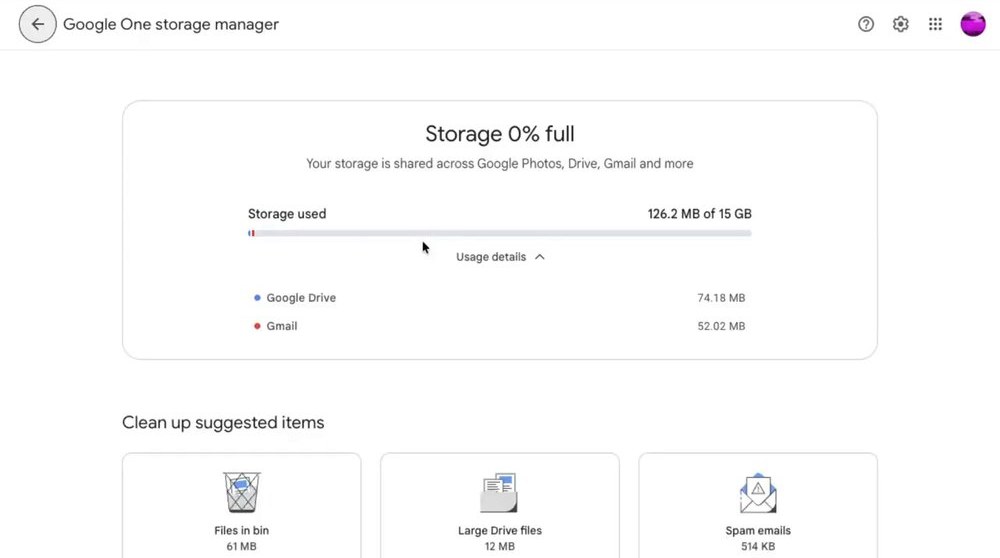Image resolution: width=1000 pixels, height=558 pixels.
Task: Click the red dot beside Gmail
Action: point(257,326)
